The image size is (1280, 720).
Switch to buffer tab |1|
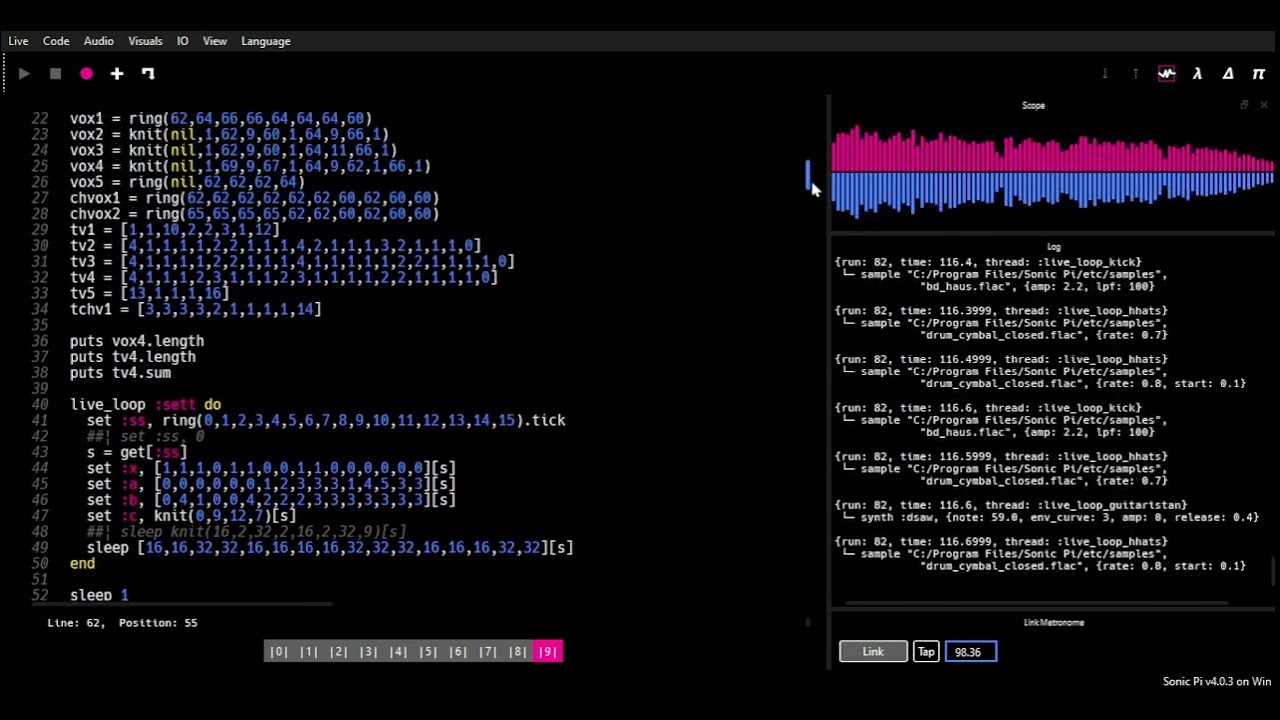point(309,652)
